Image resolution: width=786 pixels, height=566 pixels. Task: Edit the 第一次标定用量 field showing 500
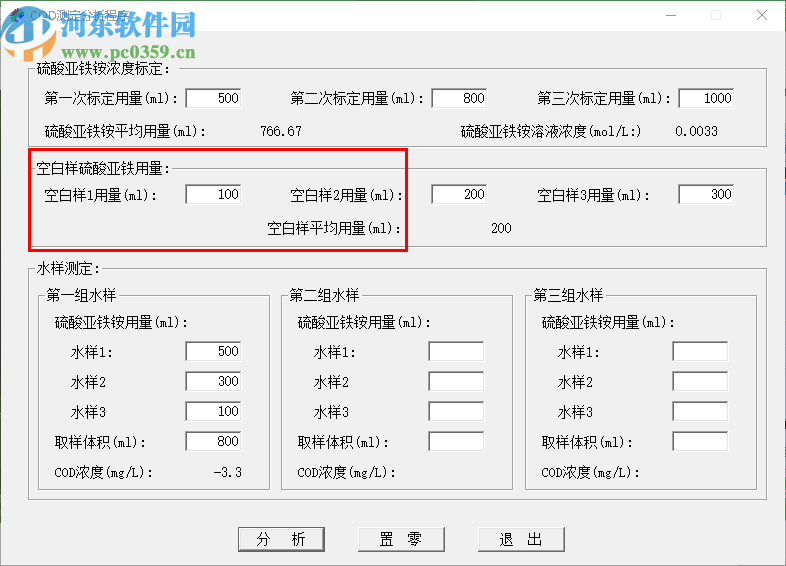click(214, 98)
